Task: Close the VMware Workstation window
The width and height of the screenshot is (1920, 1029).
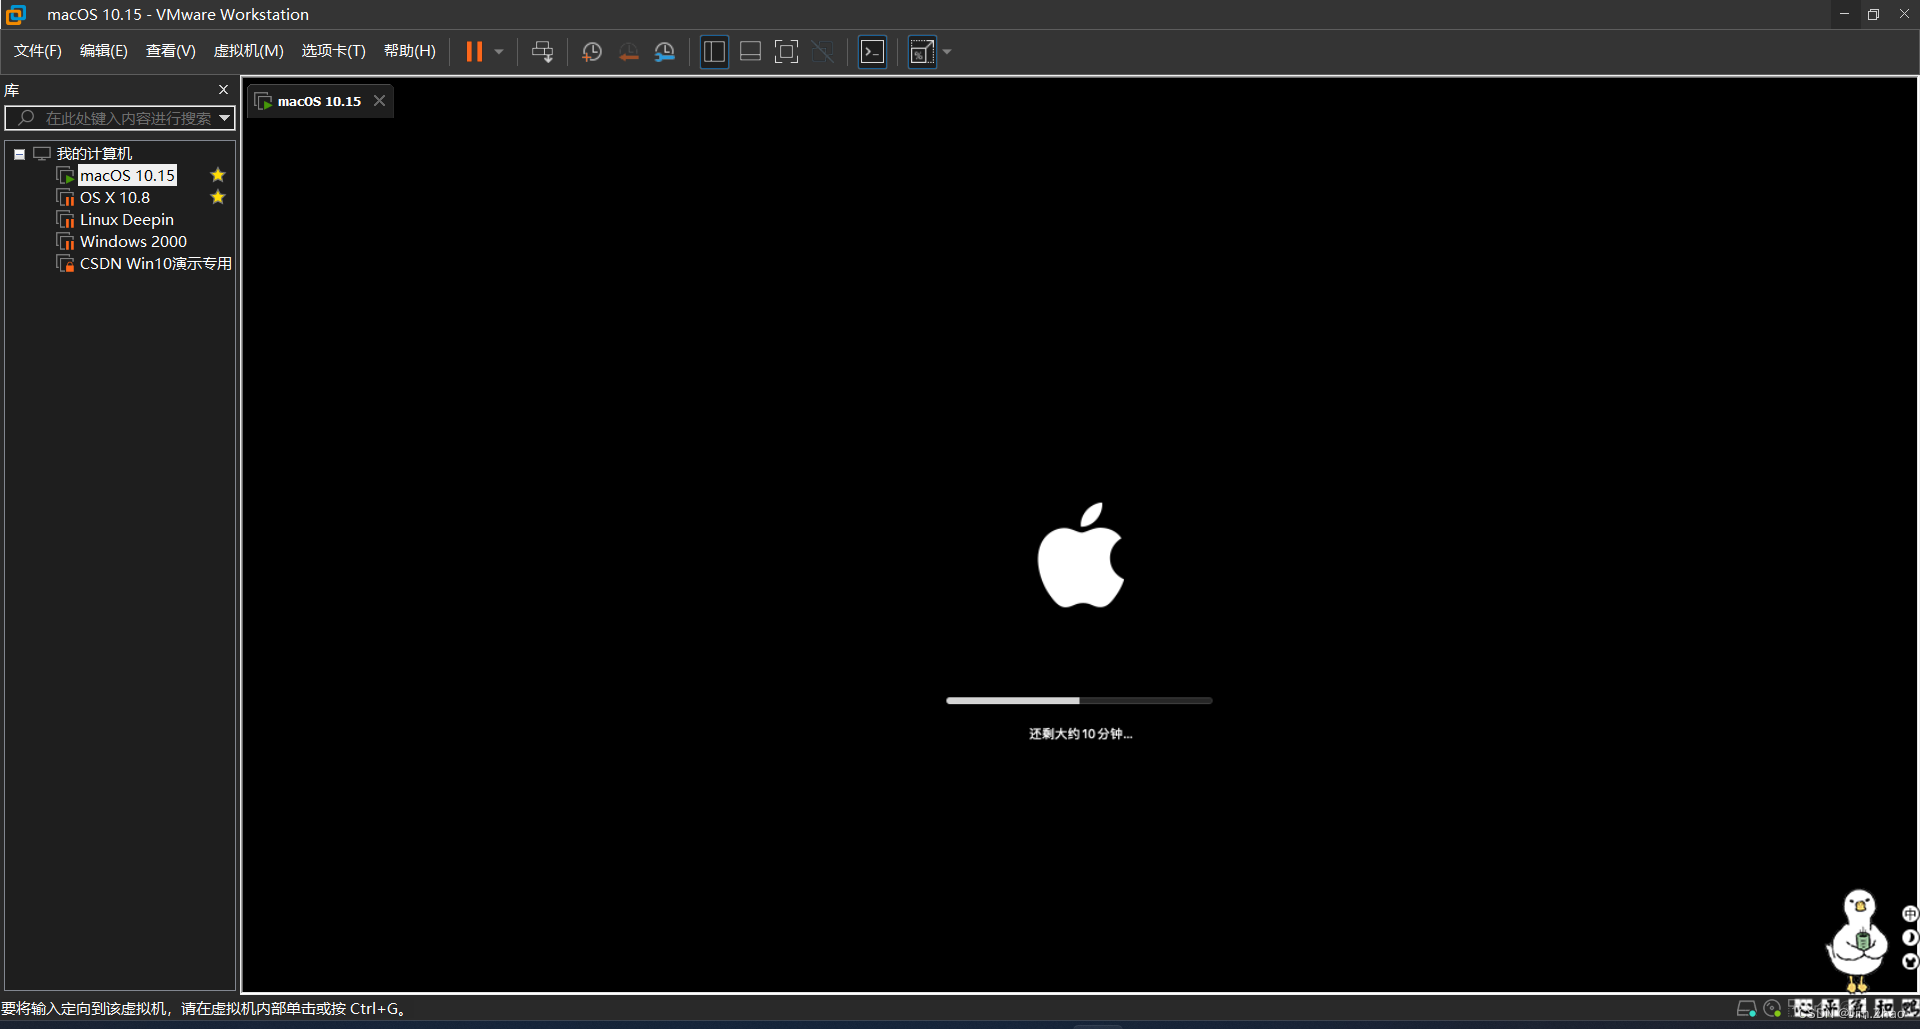Action: pos(1904,14)
